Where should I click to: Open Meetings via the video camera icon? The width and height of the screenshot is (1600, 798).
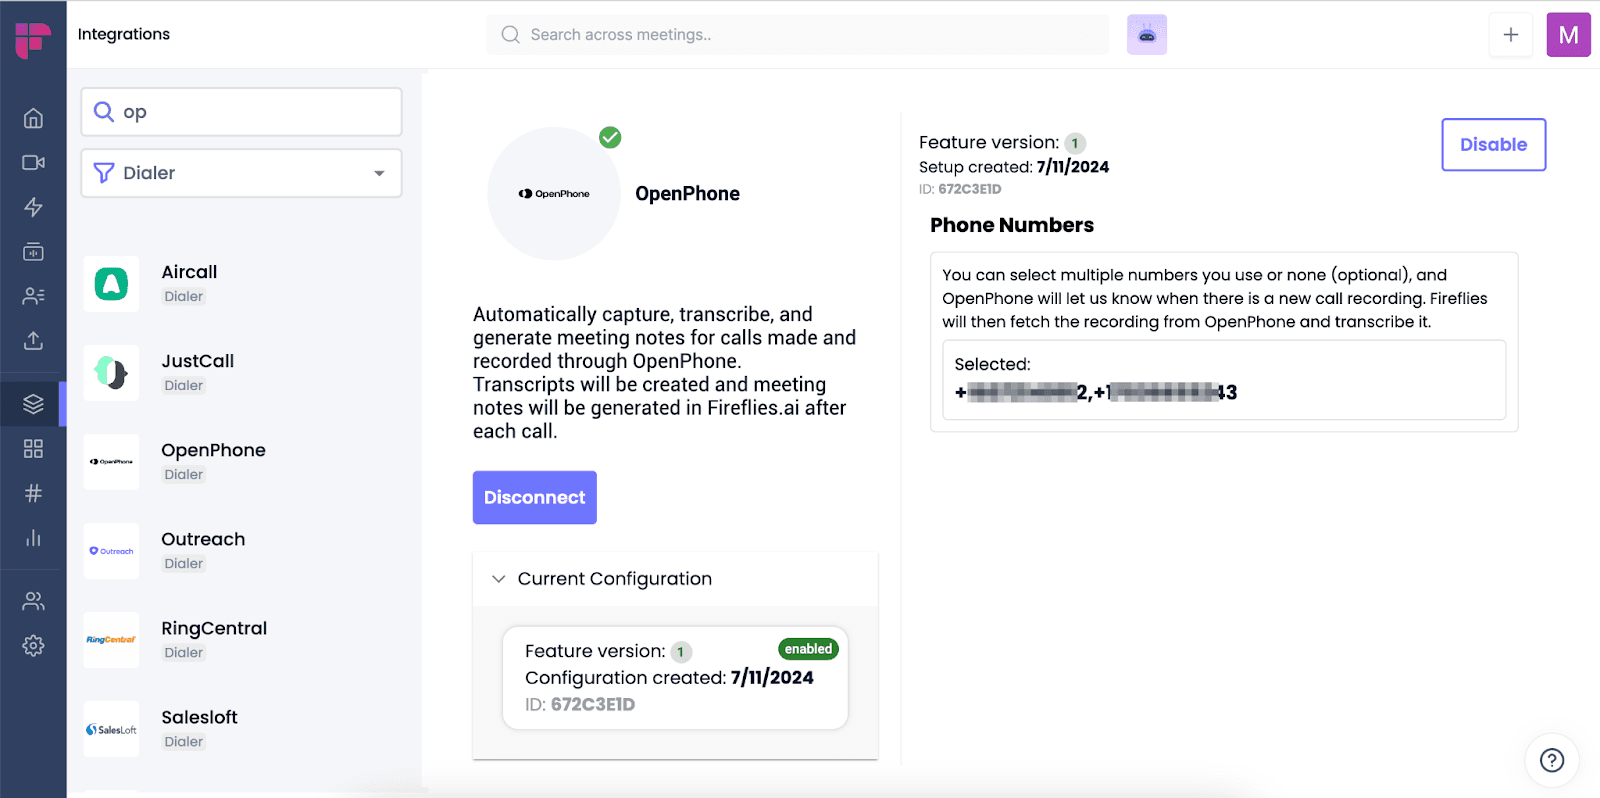[x=33, y=162]
